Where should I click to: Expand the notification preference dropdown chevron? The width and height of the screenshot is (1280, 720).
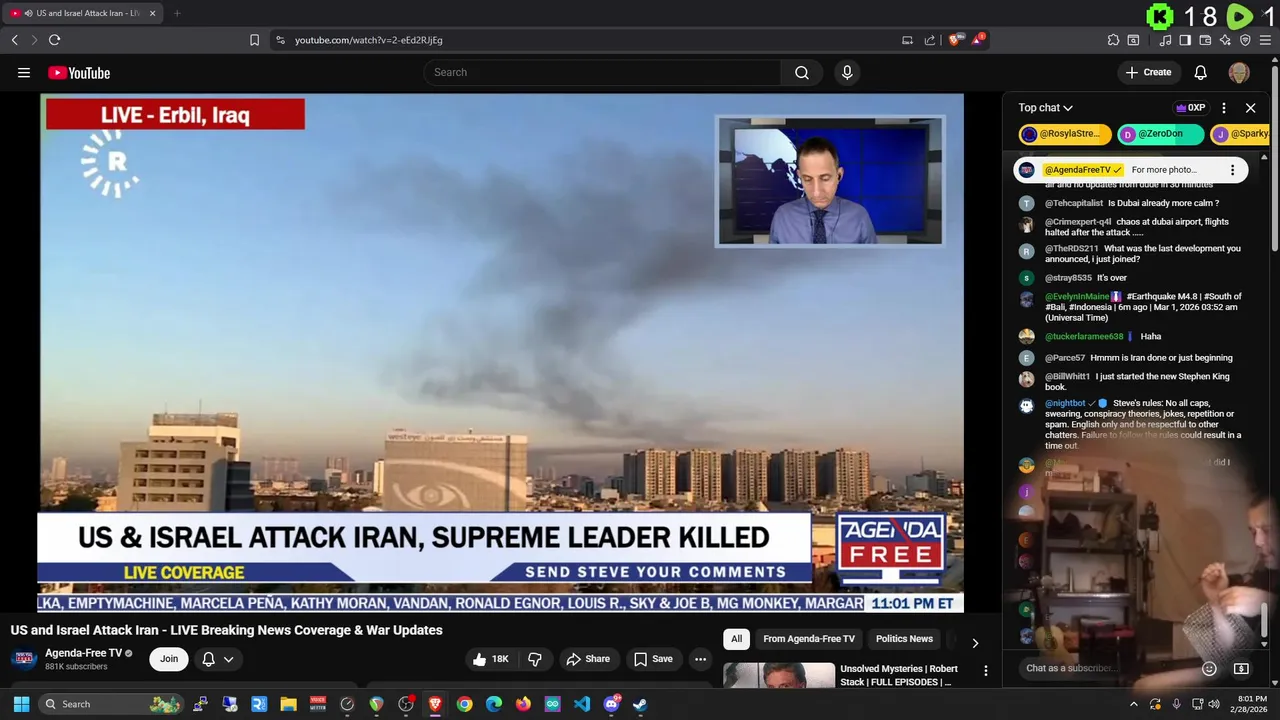point(229,659)
